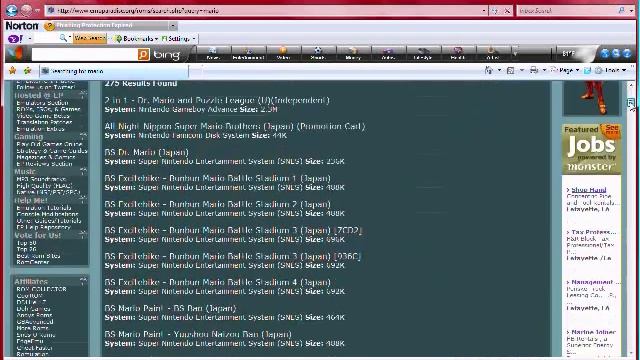Viewport: 640px width, 360px height.
Task: Open the address bar history dropdown
Action: click(484, 11)
